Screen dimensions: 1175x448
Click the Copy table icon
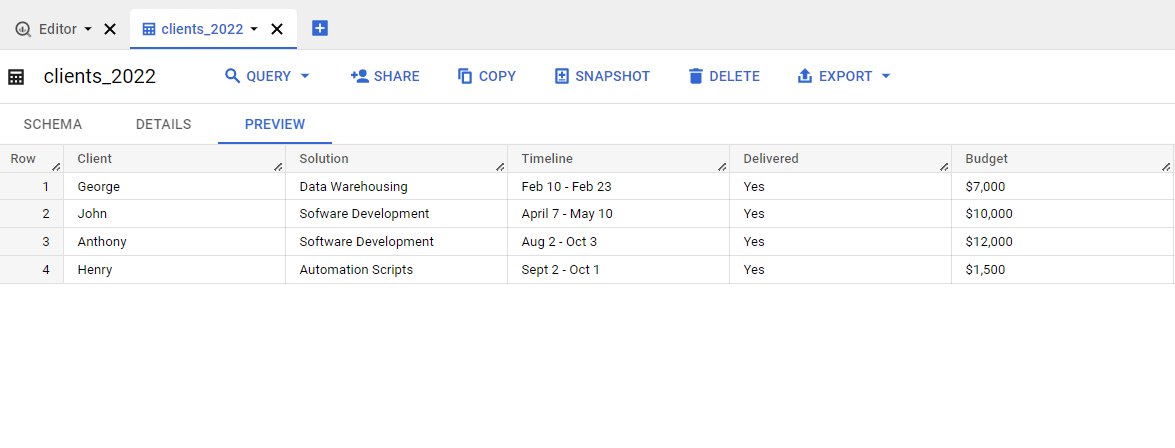[x=465, y=76]
